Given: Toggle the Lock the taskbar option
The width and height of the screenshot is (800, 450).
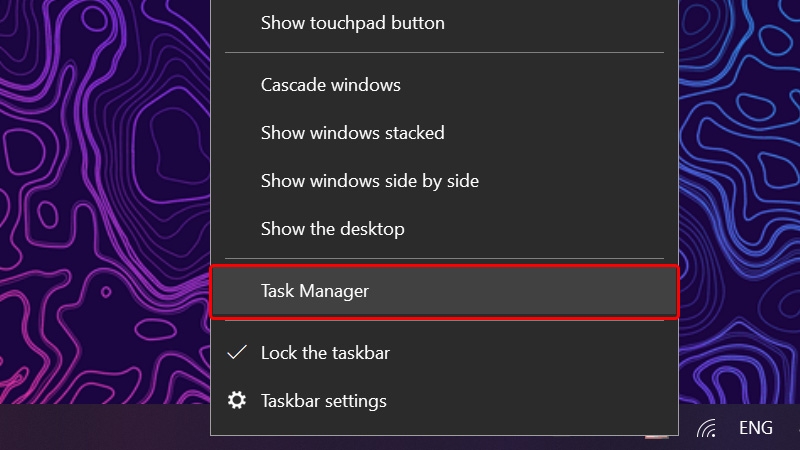Looking at the screenshot, I should point(444,353).
